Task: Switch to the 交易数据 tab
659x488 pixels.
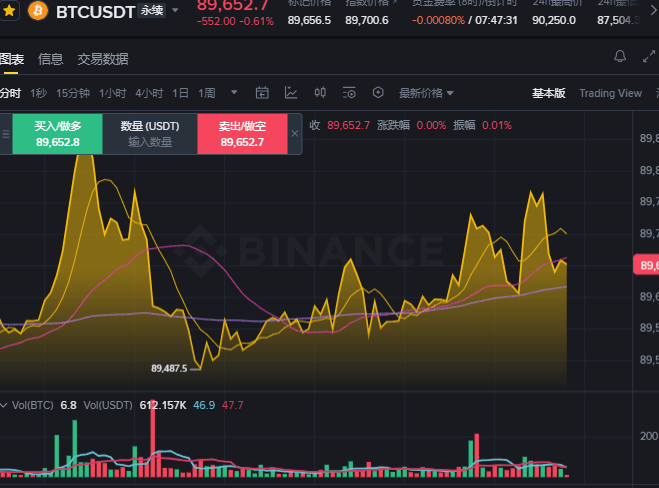Action: [x=103, y=59]
